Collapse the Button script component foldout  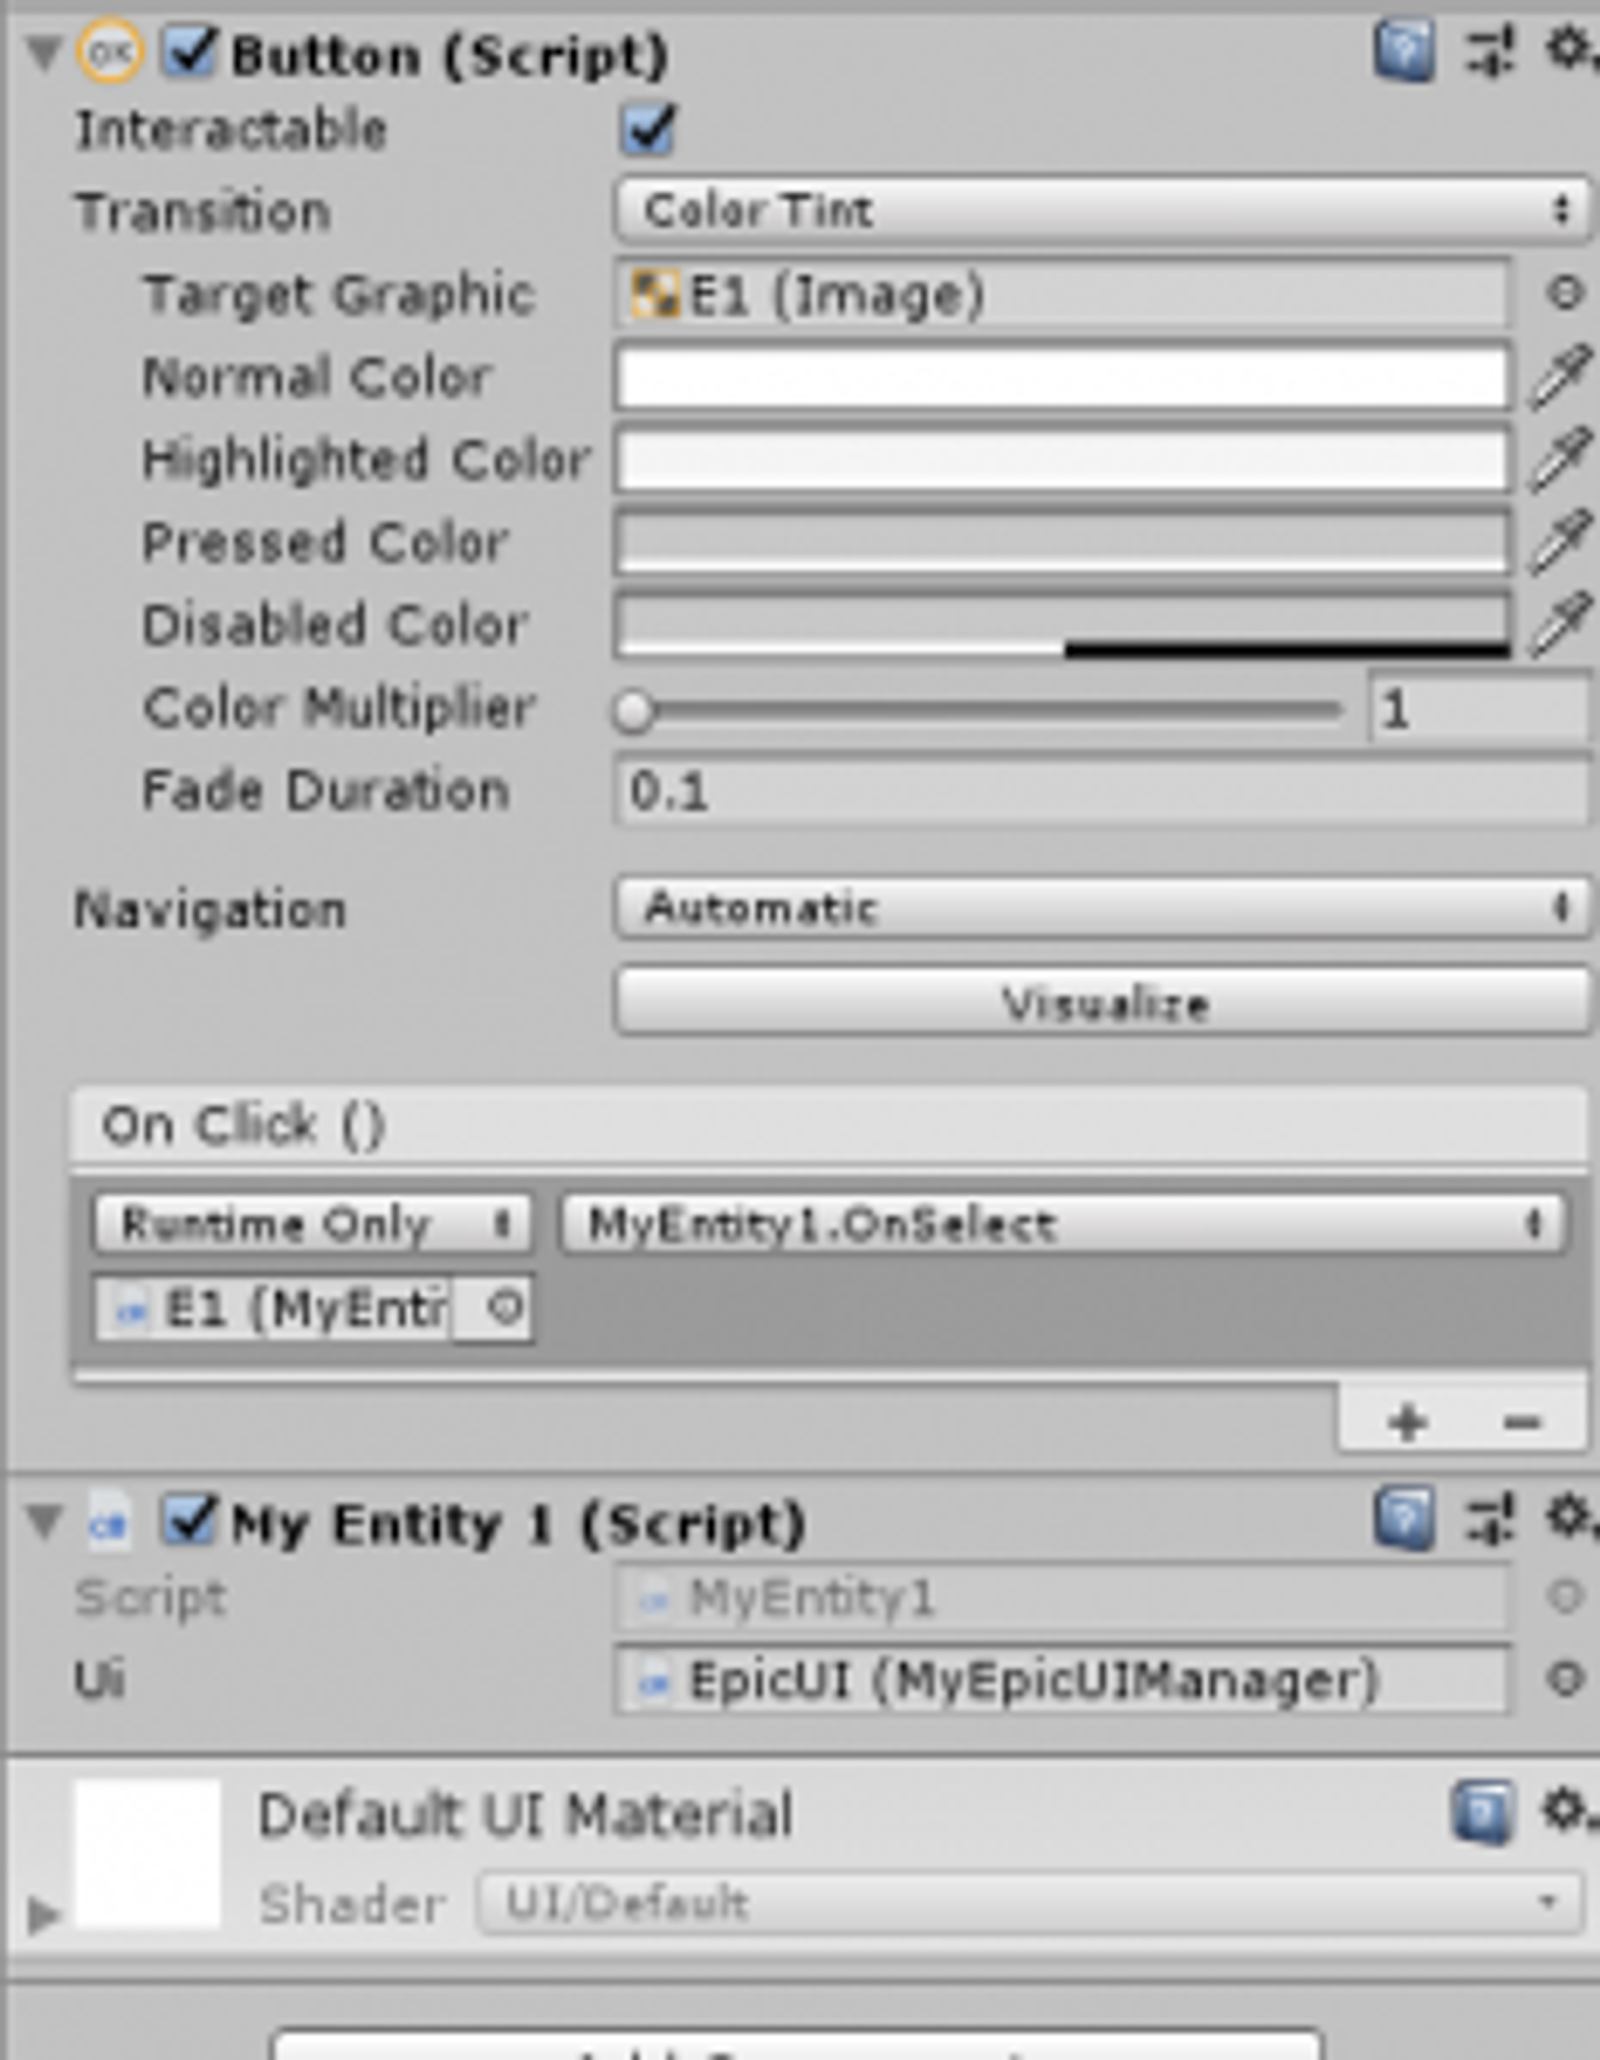[x=44, y=54]
